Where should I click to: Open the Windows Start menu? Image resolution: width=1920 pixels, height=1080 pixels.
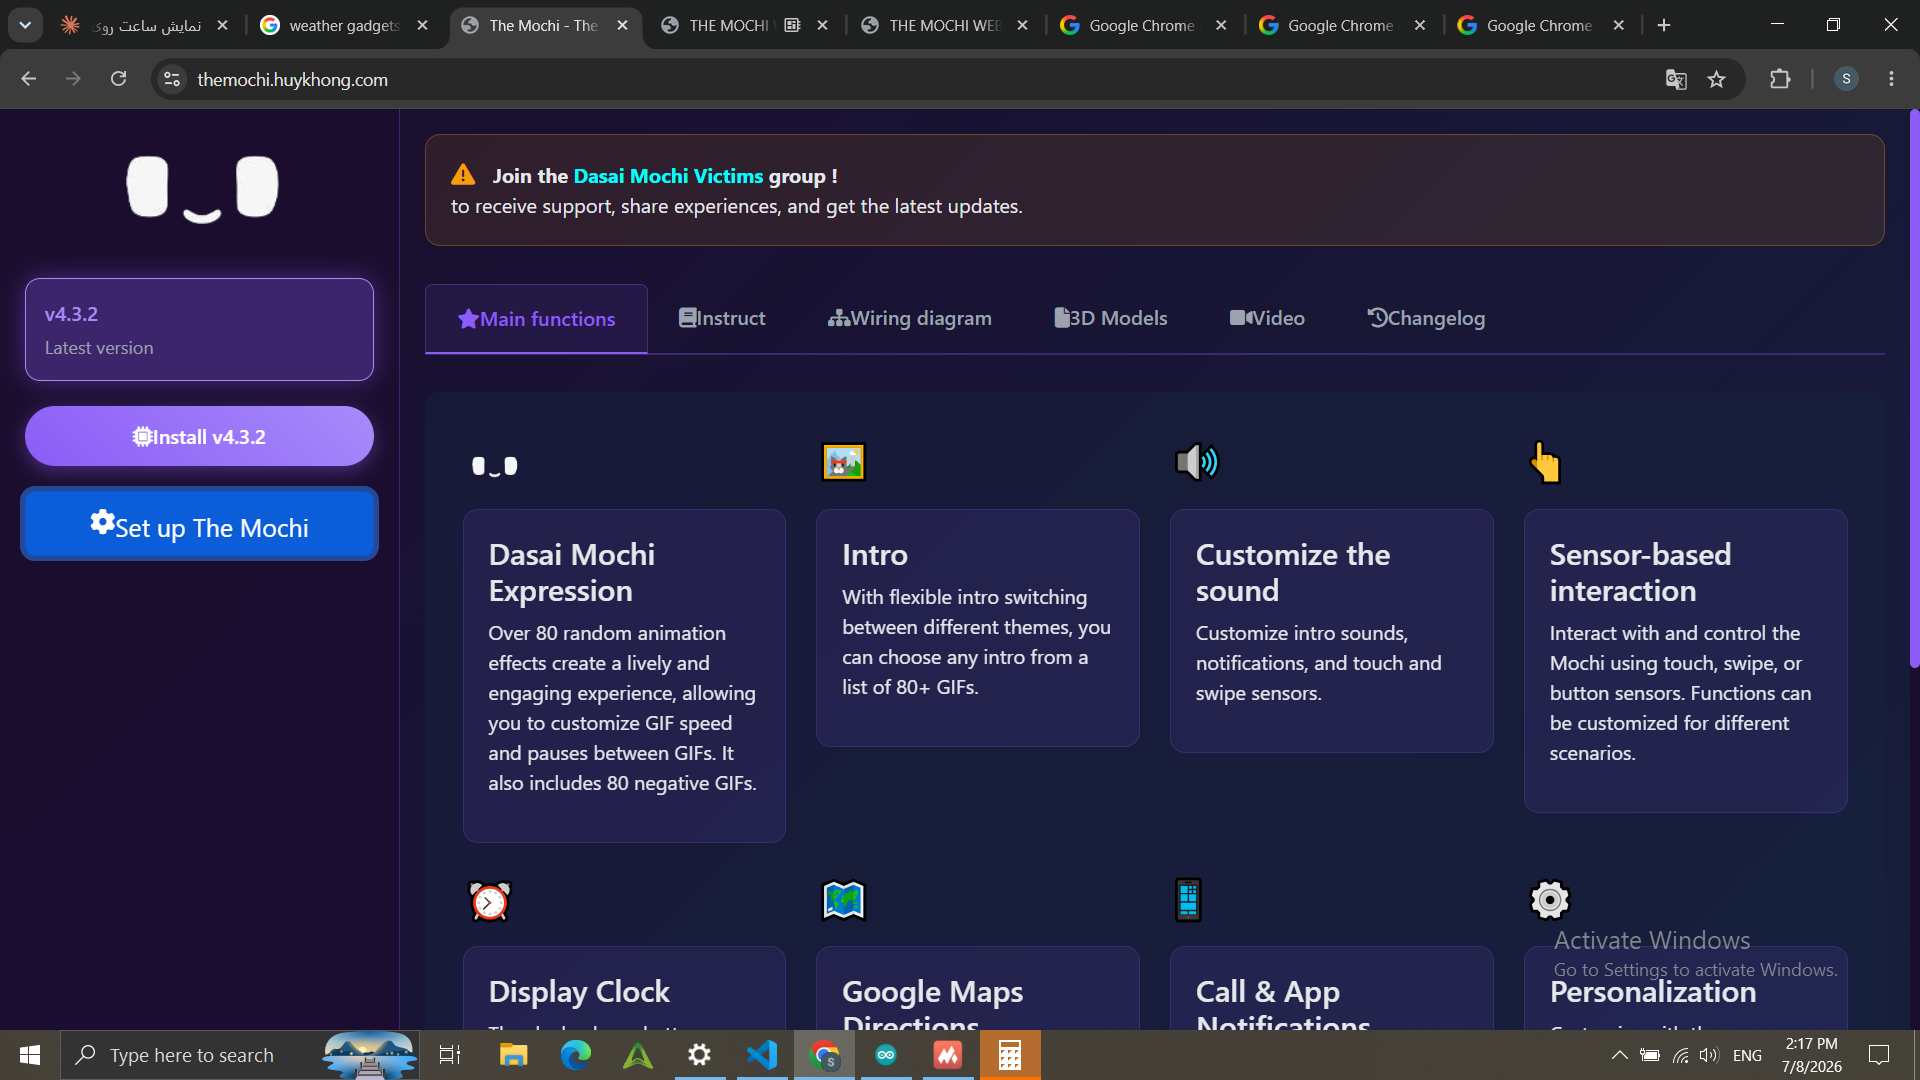click(30, 1055)
